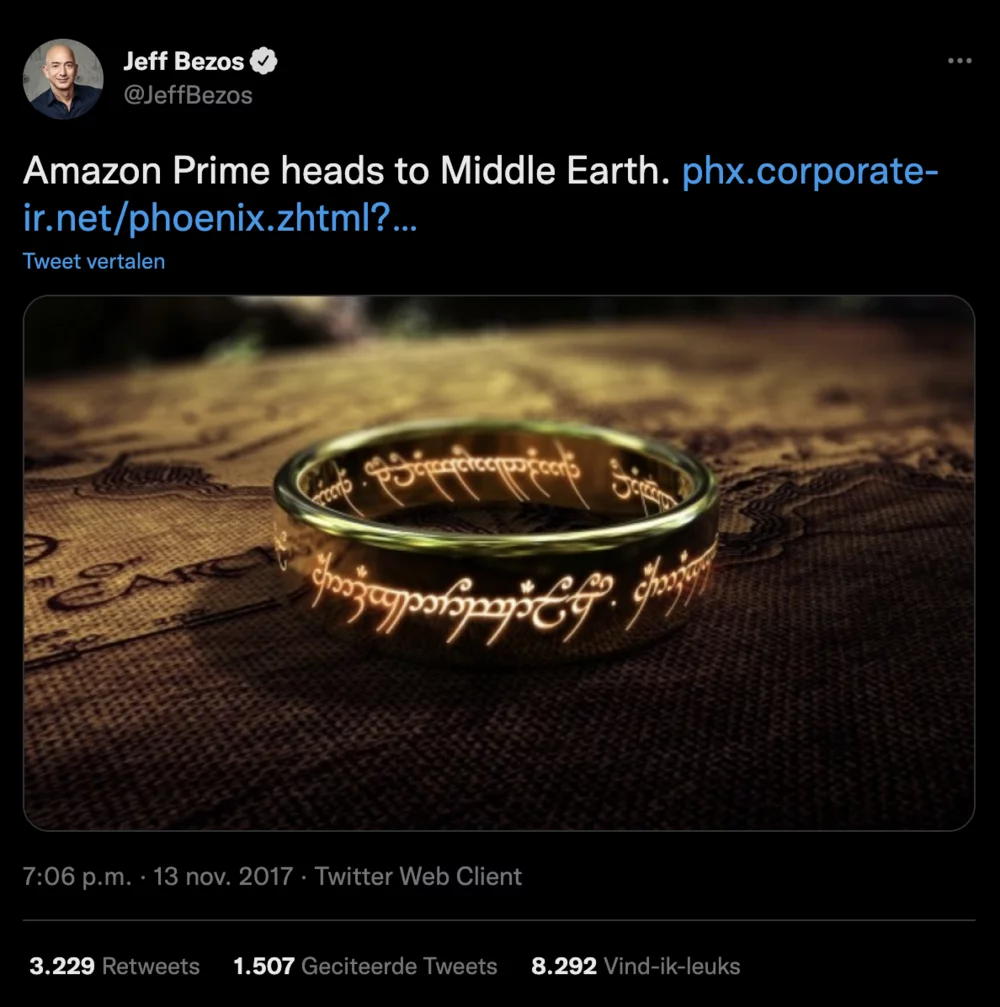Image resolution: width=1000 pixels, height=1007 pixels.
Task: Open Jeff Bezos's profile picture
Action: click(63, 80)
